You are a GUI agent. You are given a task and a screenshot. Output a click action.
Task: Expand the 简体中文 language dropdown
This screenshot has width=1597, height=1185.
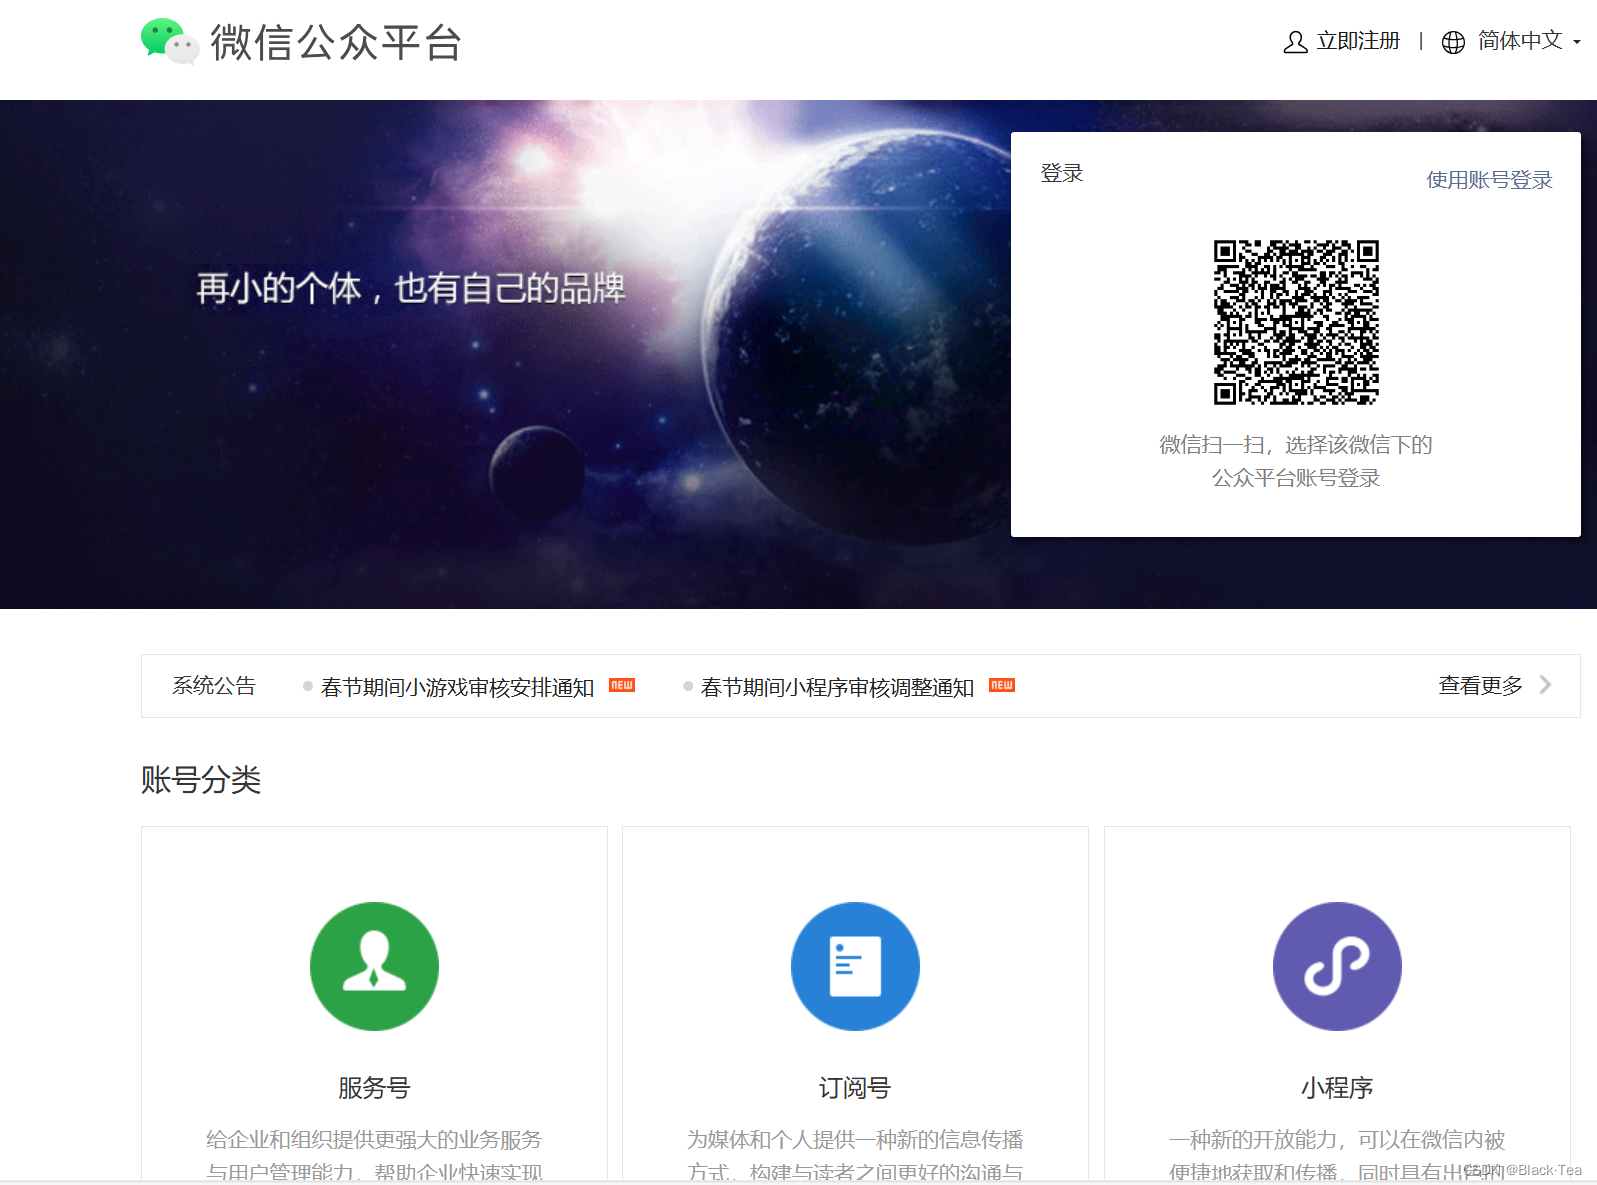pos(1520,41)
